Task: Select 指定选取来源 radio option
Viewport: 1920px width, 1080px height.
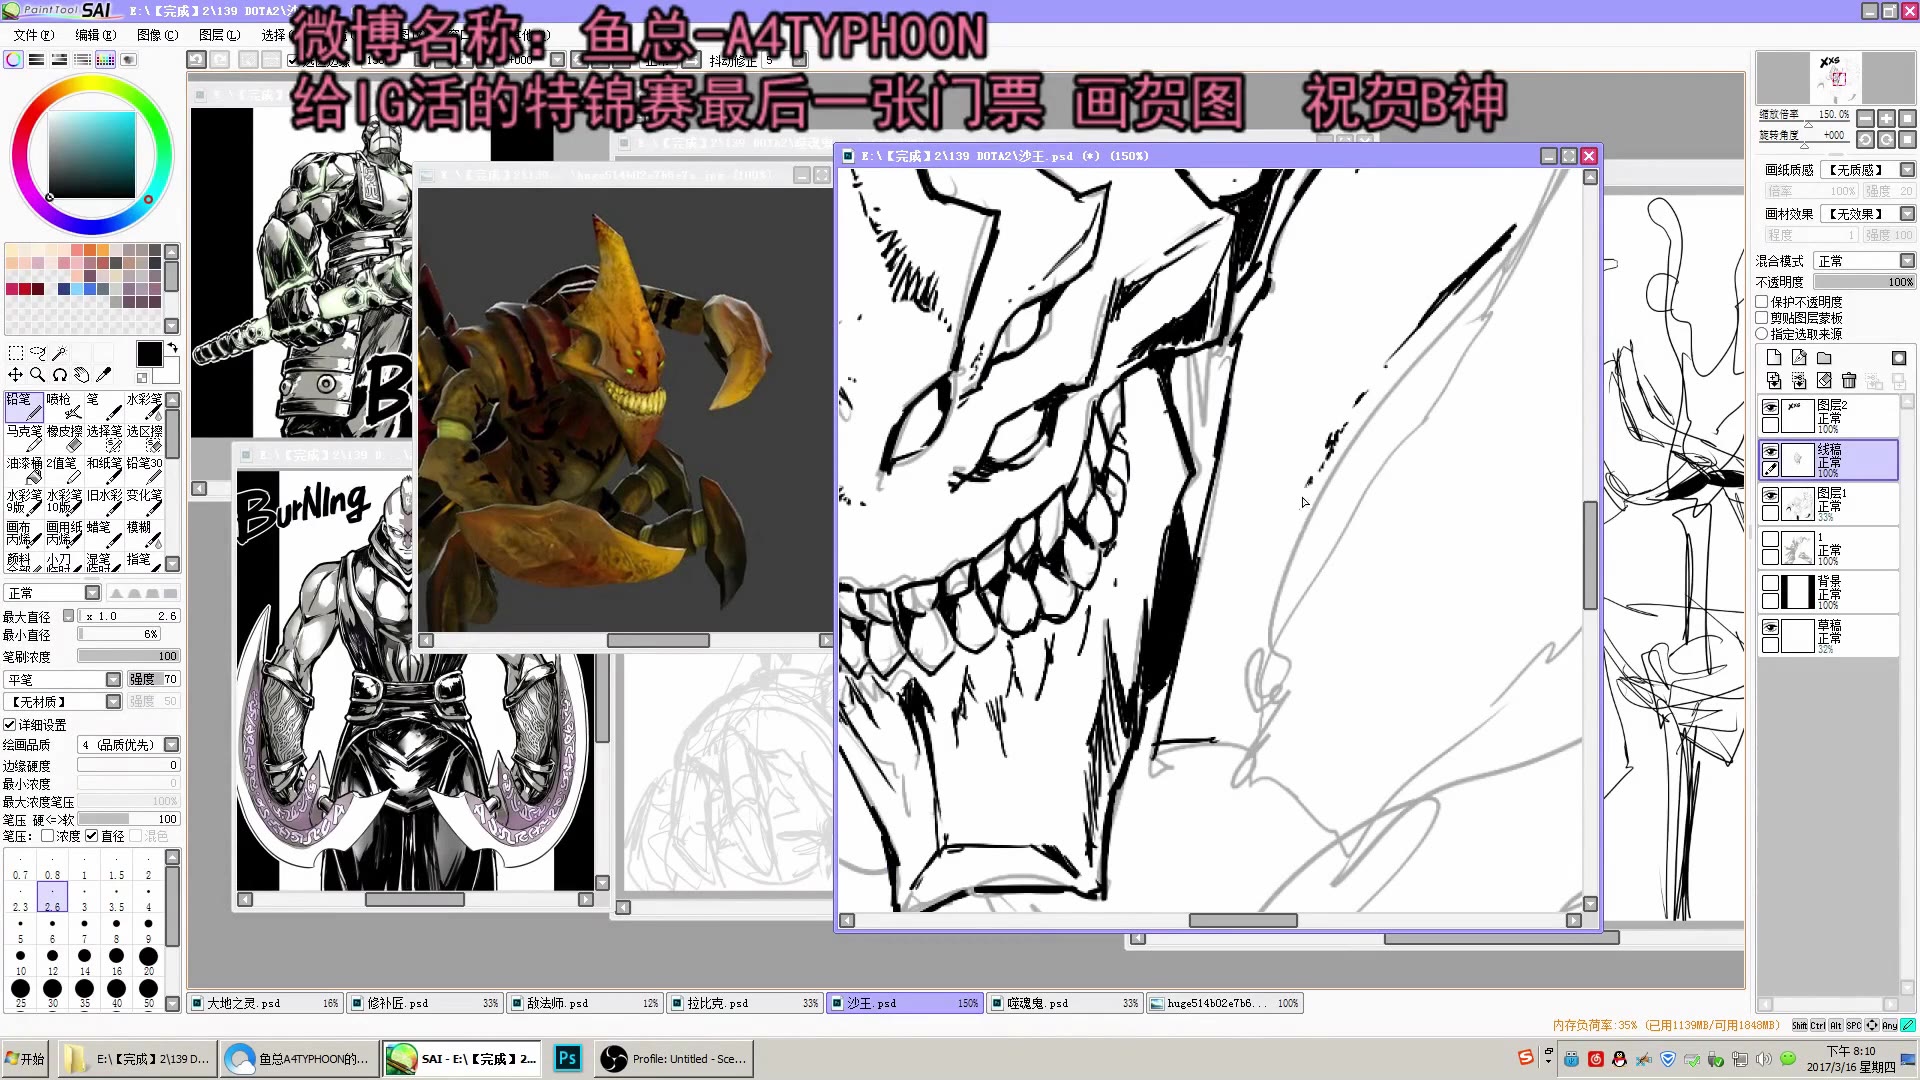Action: point(1763,334)
